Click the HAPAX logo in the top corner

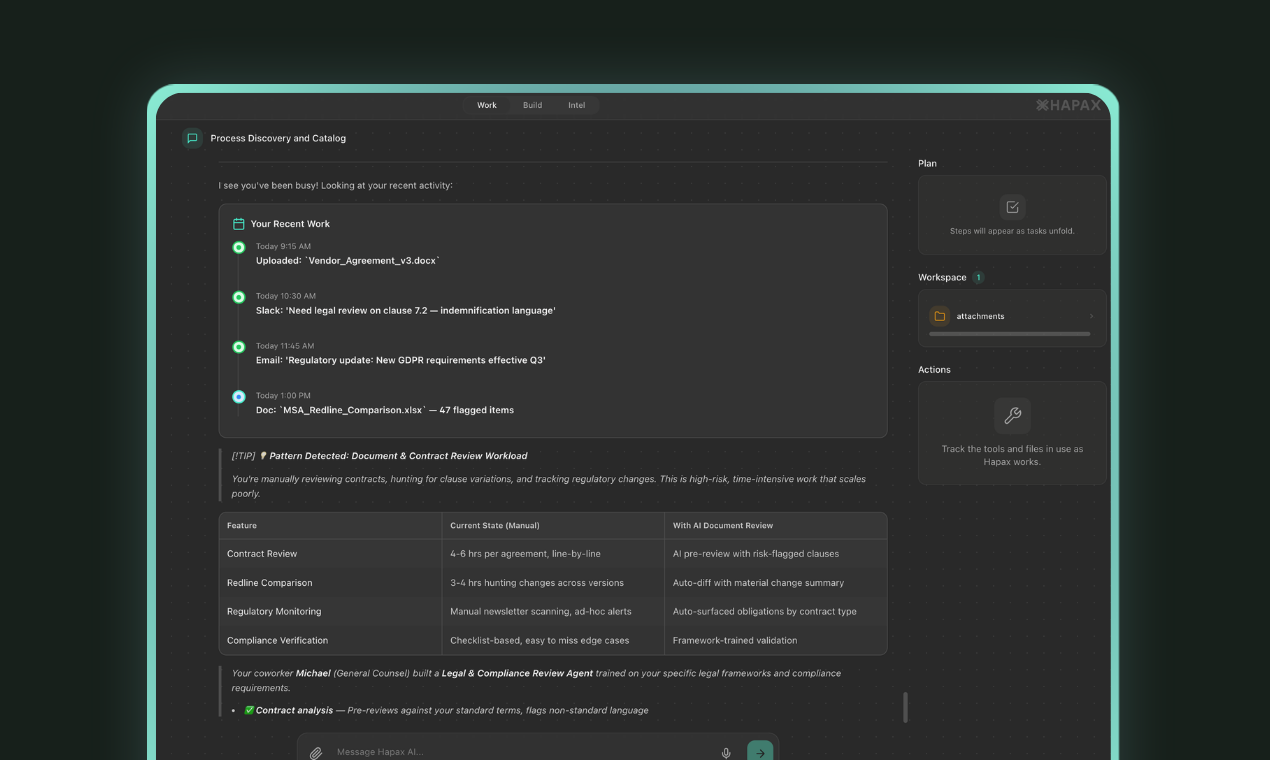click(1069, 104)
